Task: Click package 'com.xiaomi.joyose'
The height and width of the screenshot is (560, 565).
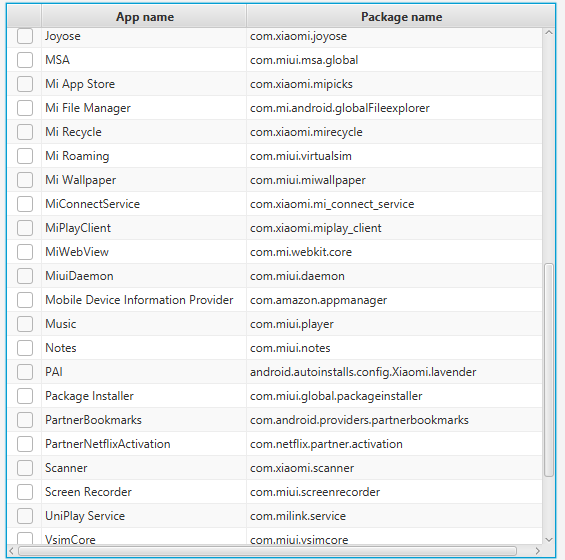Action: (298, 36)
